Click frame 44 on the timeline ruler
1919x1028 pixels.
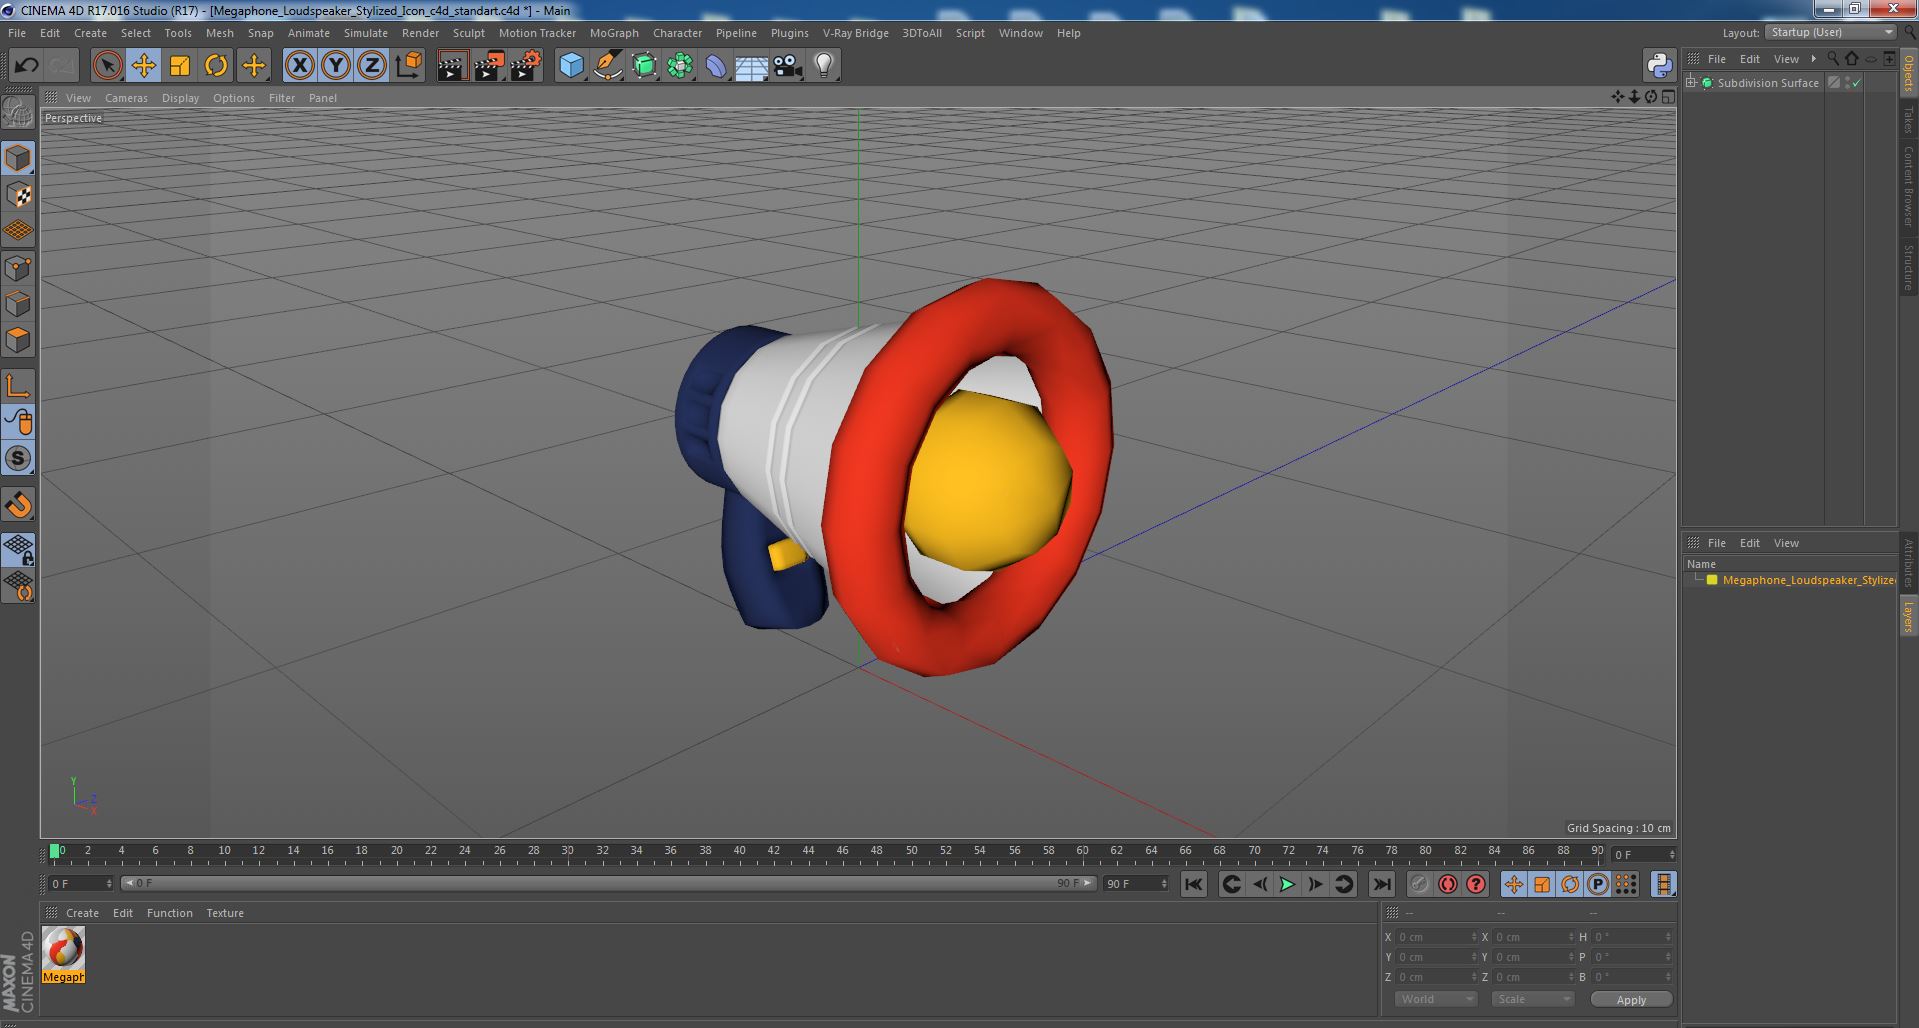point(808,851)
